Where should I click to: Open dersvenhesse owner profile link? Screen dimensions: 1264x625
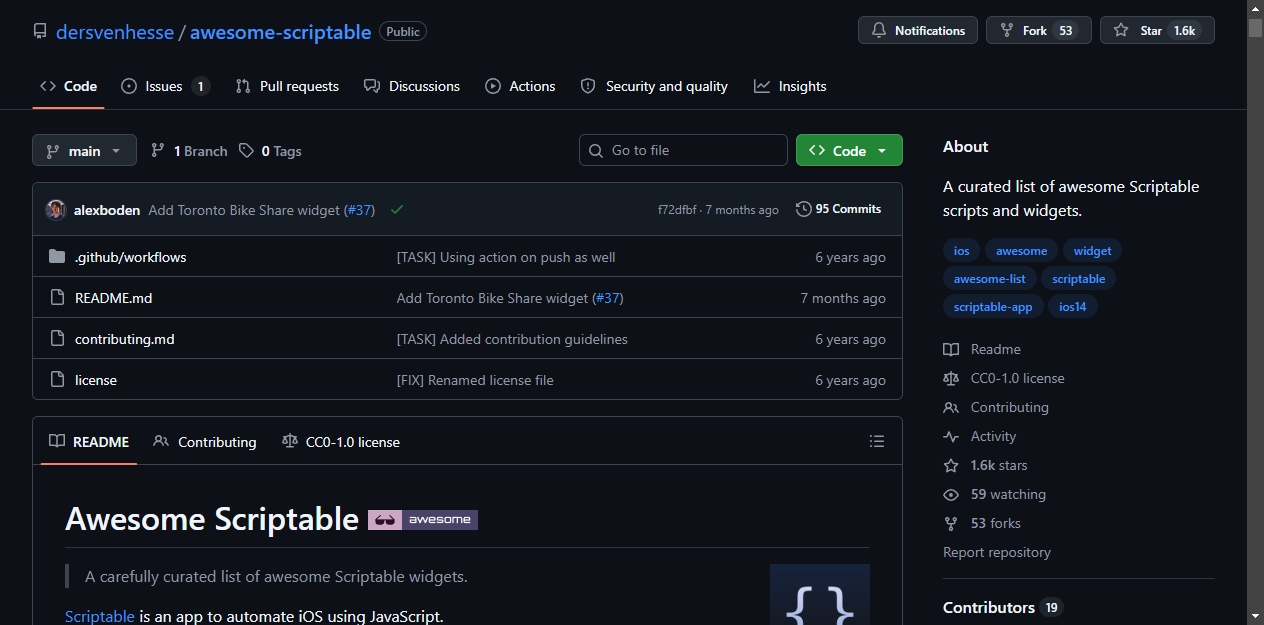pos(115,31)
